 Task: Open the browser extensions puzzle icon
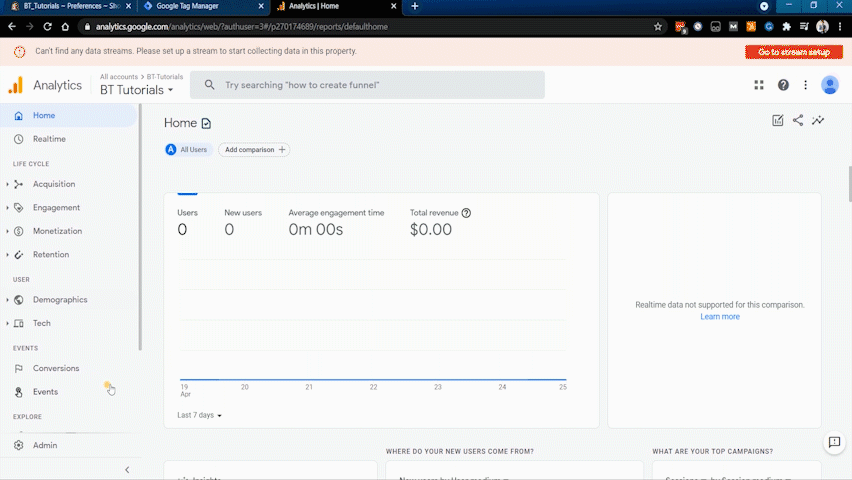(786, 26)
